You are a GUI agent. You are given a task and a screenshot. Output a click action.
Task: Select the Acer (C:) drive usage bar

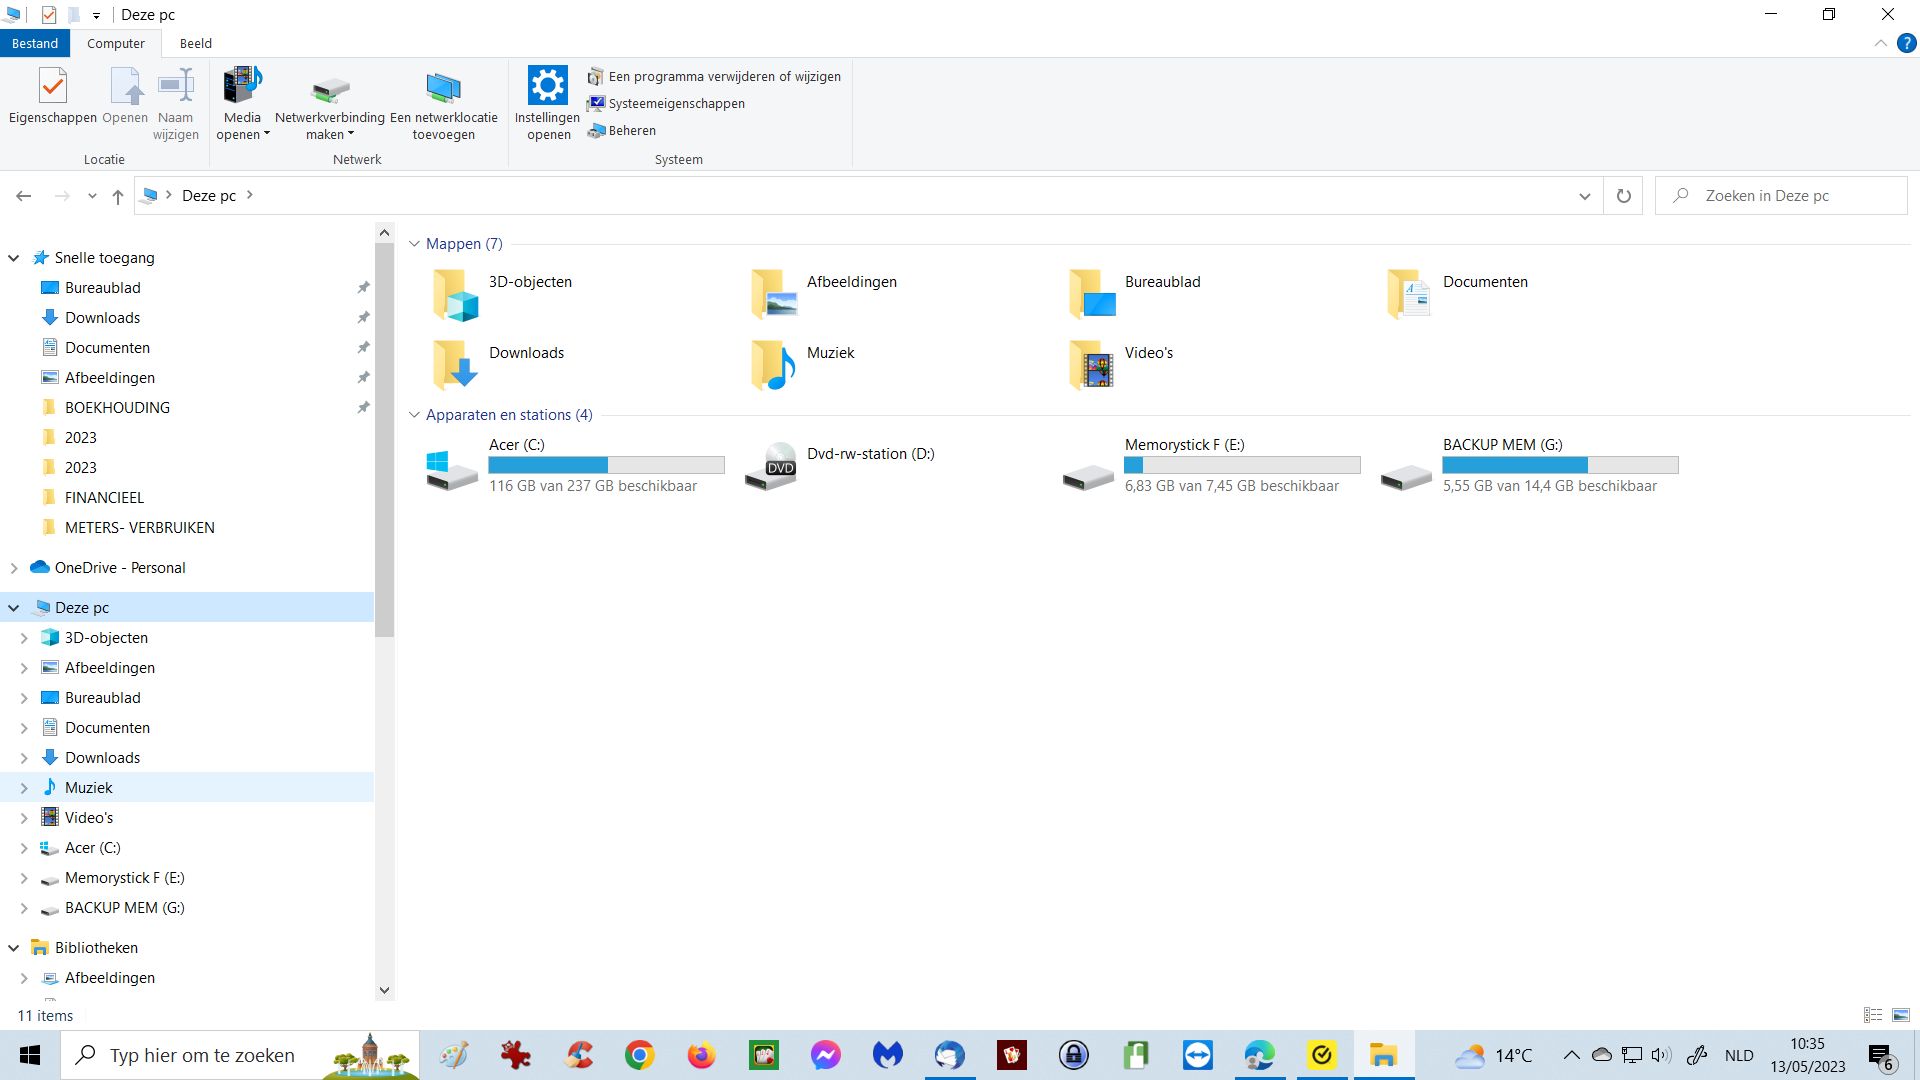click(x=606, y=465)
